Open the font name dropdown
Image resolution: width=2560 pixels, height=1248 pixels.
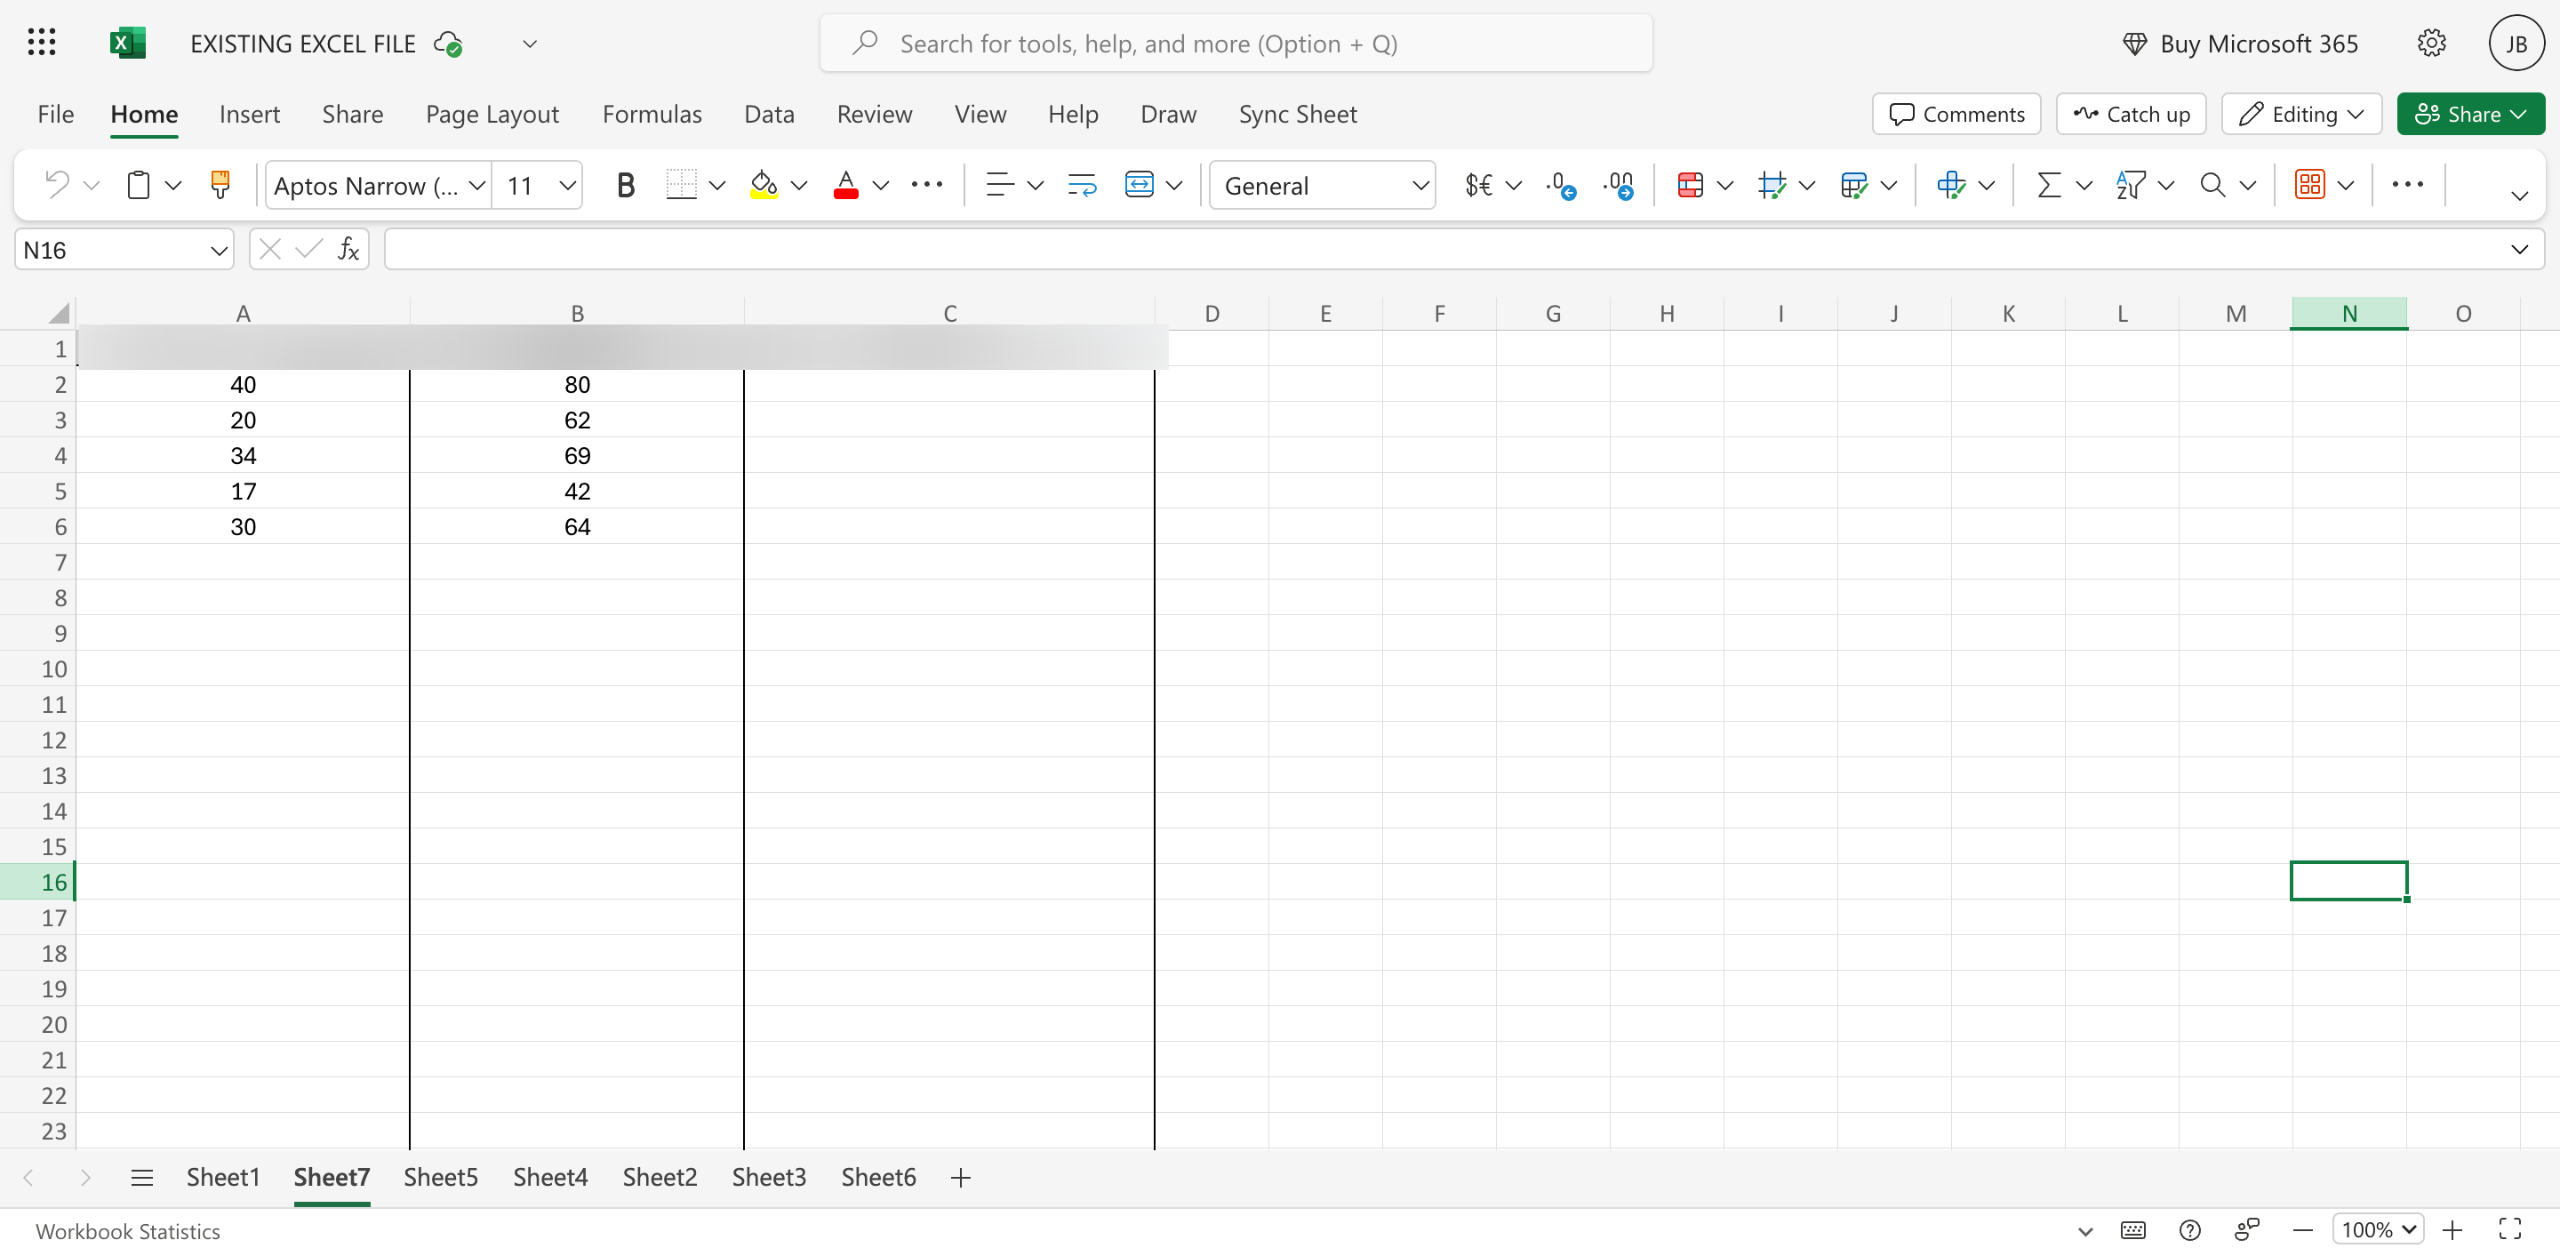pos(477,185)
